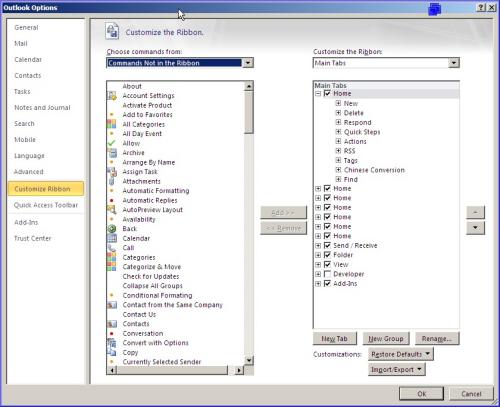Screen dimensions: 500x407
Task: Click the Attachments paperclip icon
Action: click(112, 181)
